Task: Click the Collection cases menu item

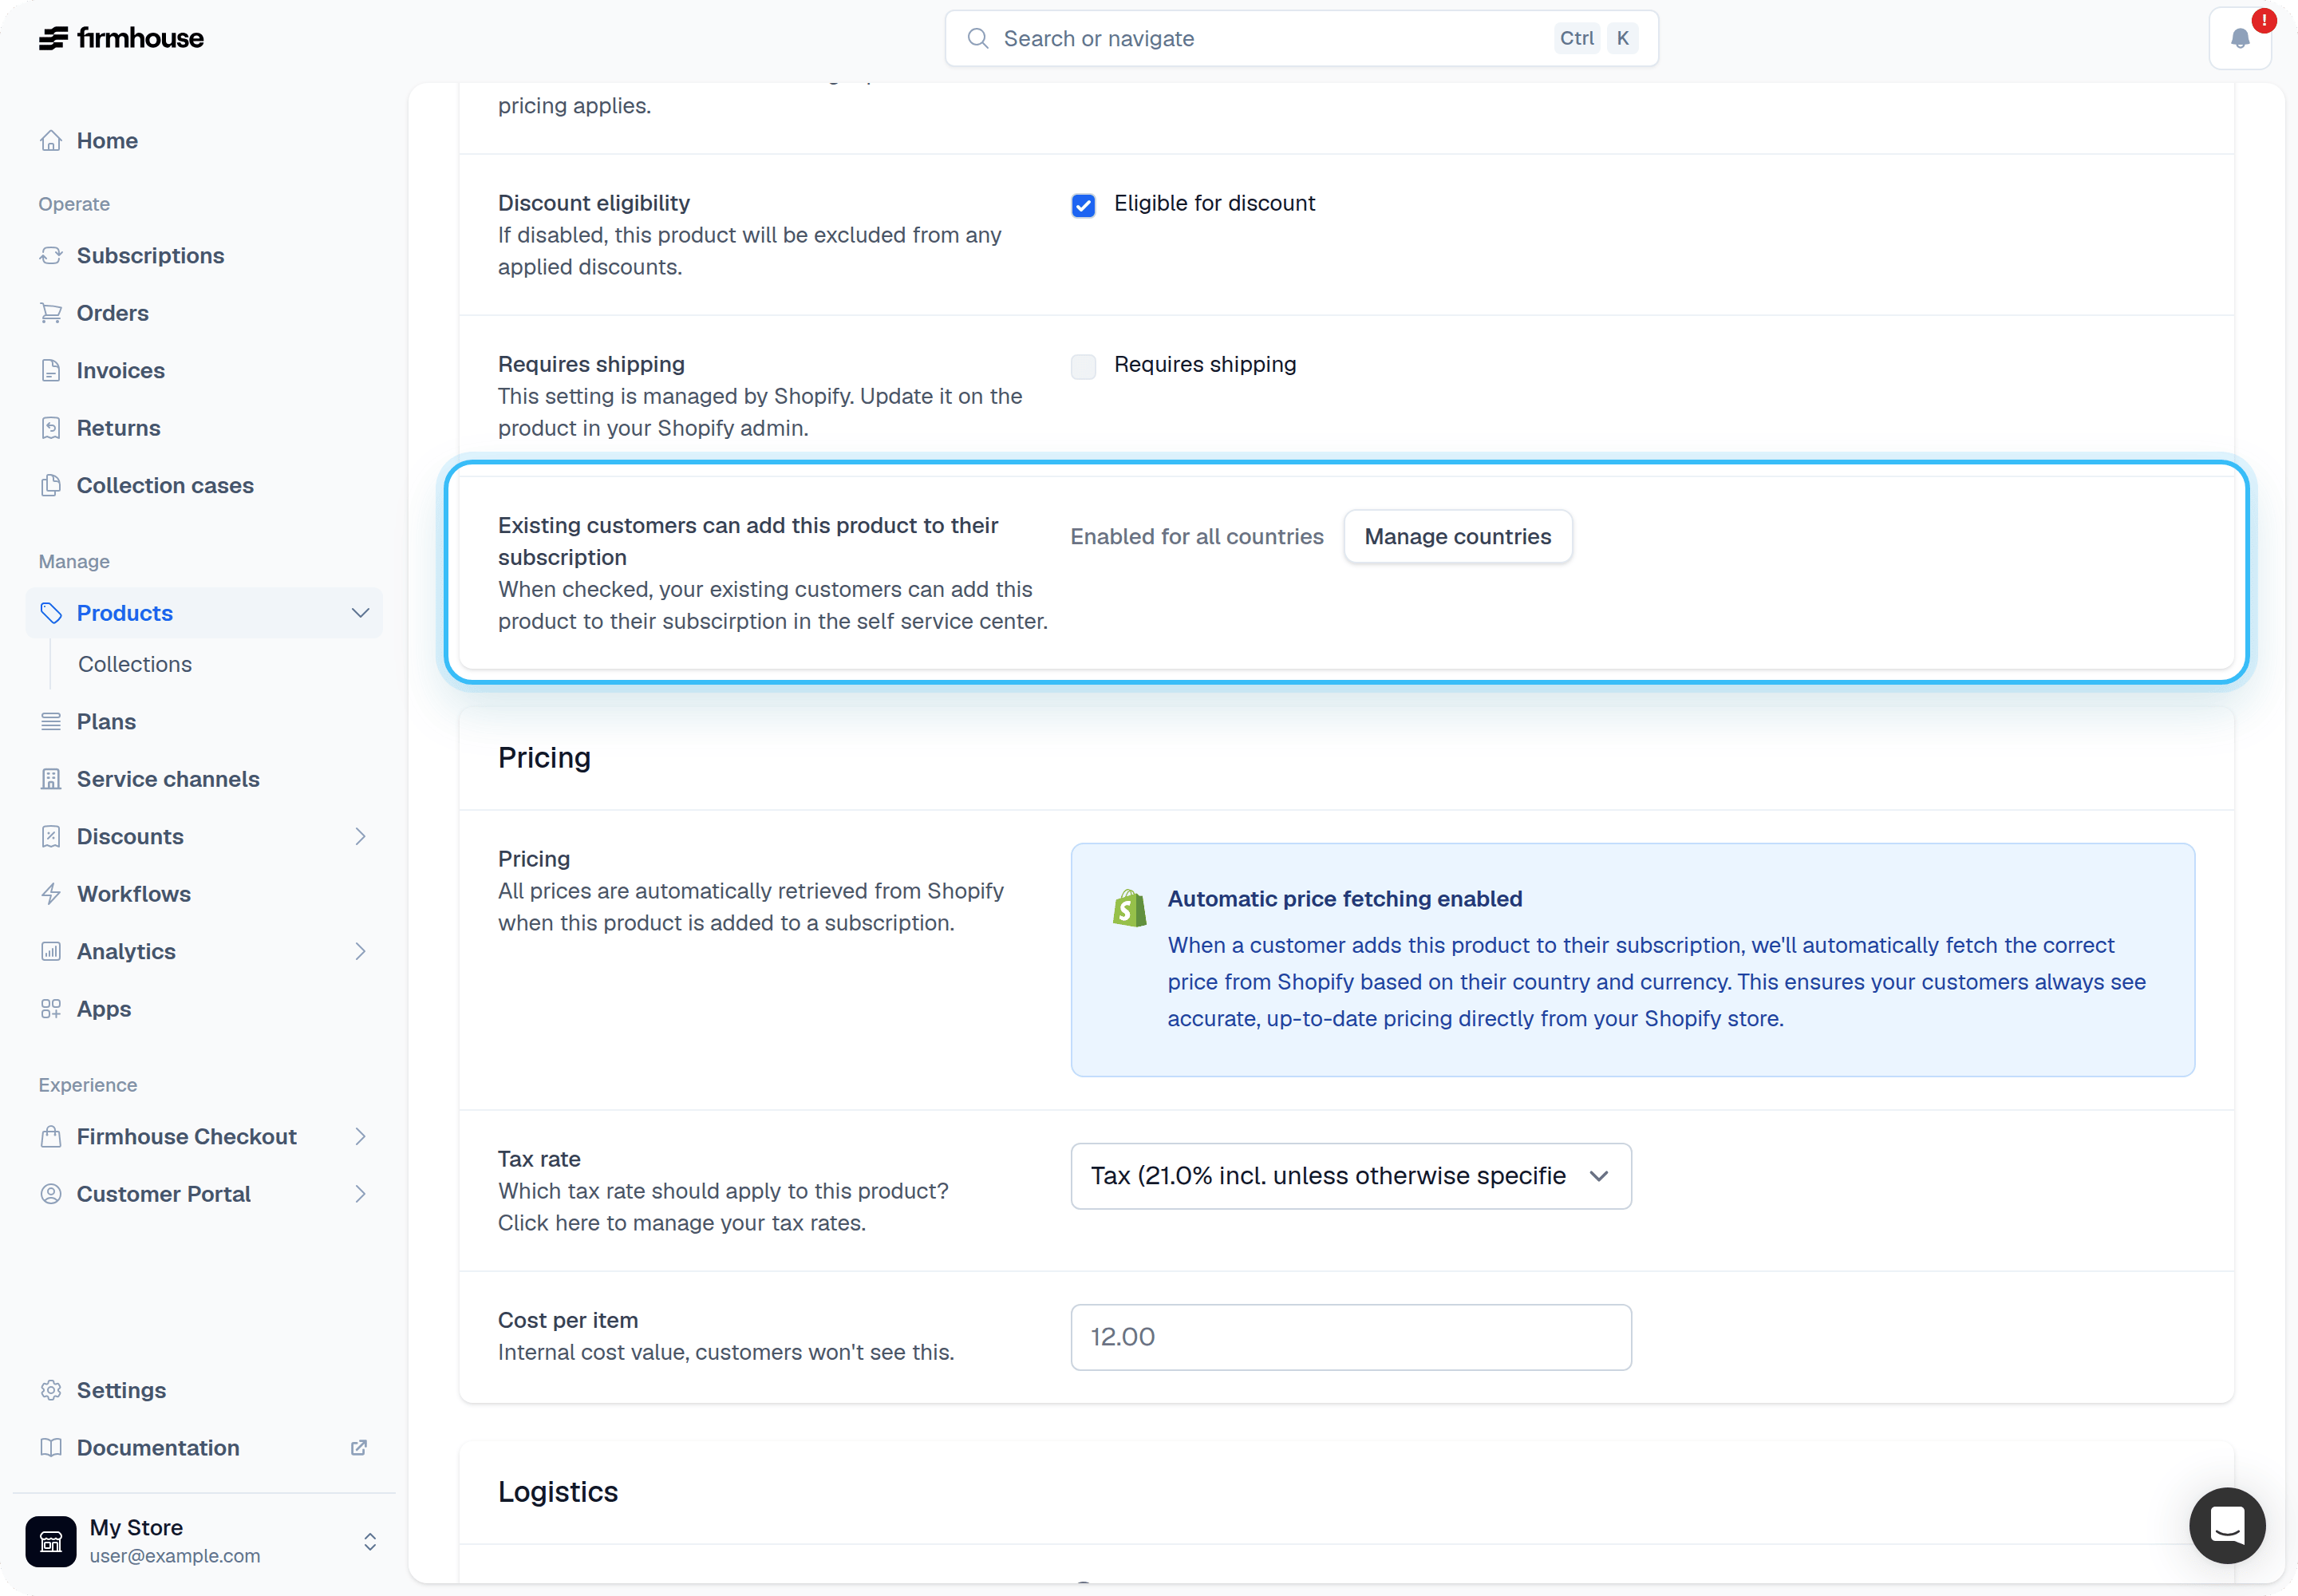Action: (204, 486)
